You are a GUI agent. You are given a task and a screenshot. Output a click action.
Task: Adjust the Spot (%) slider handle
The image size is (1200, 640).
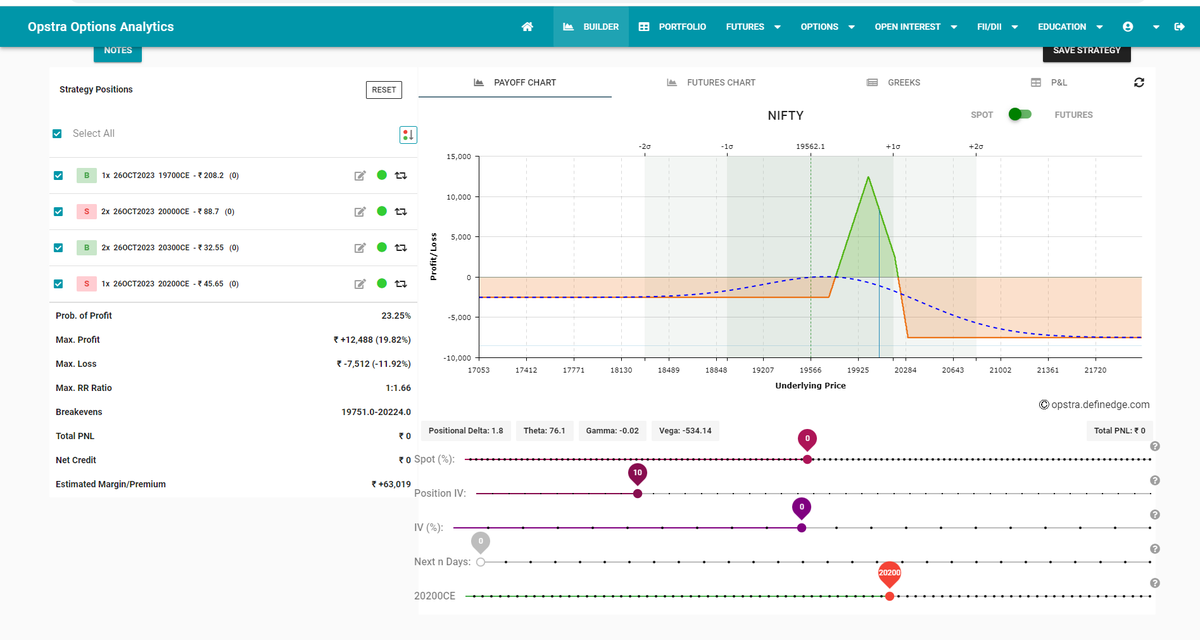click(x=807, y=459)
